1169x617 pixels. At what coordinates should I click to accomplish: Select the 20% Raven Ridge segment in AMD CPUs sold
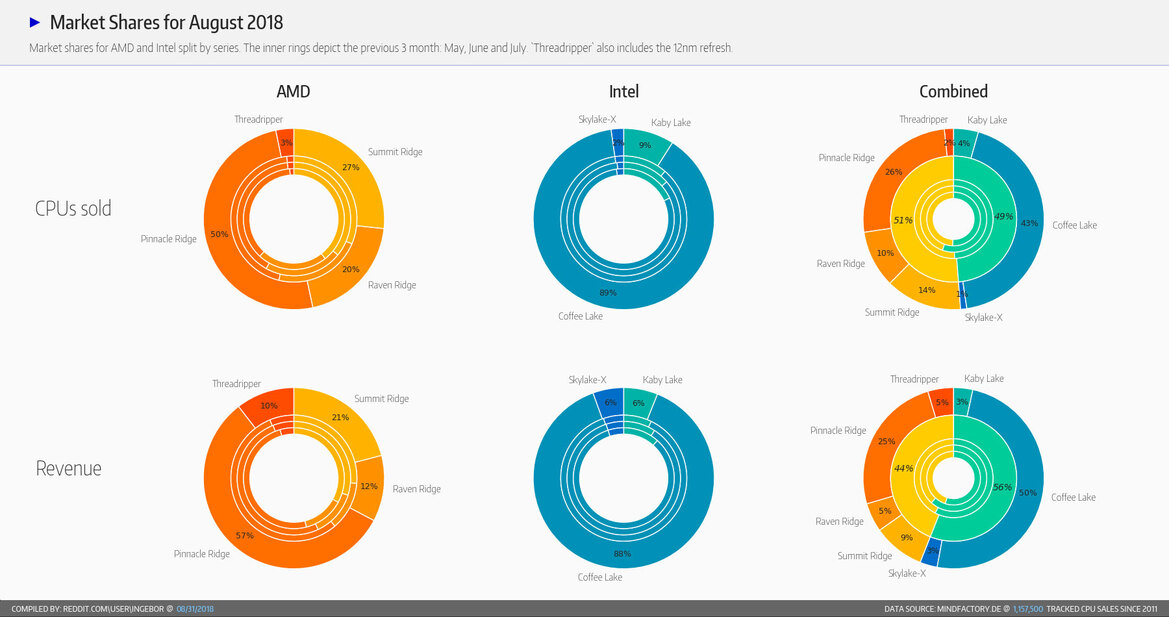(350, 268)
